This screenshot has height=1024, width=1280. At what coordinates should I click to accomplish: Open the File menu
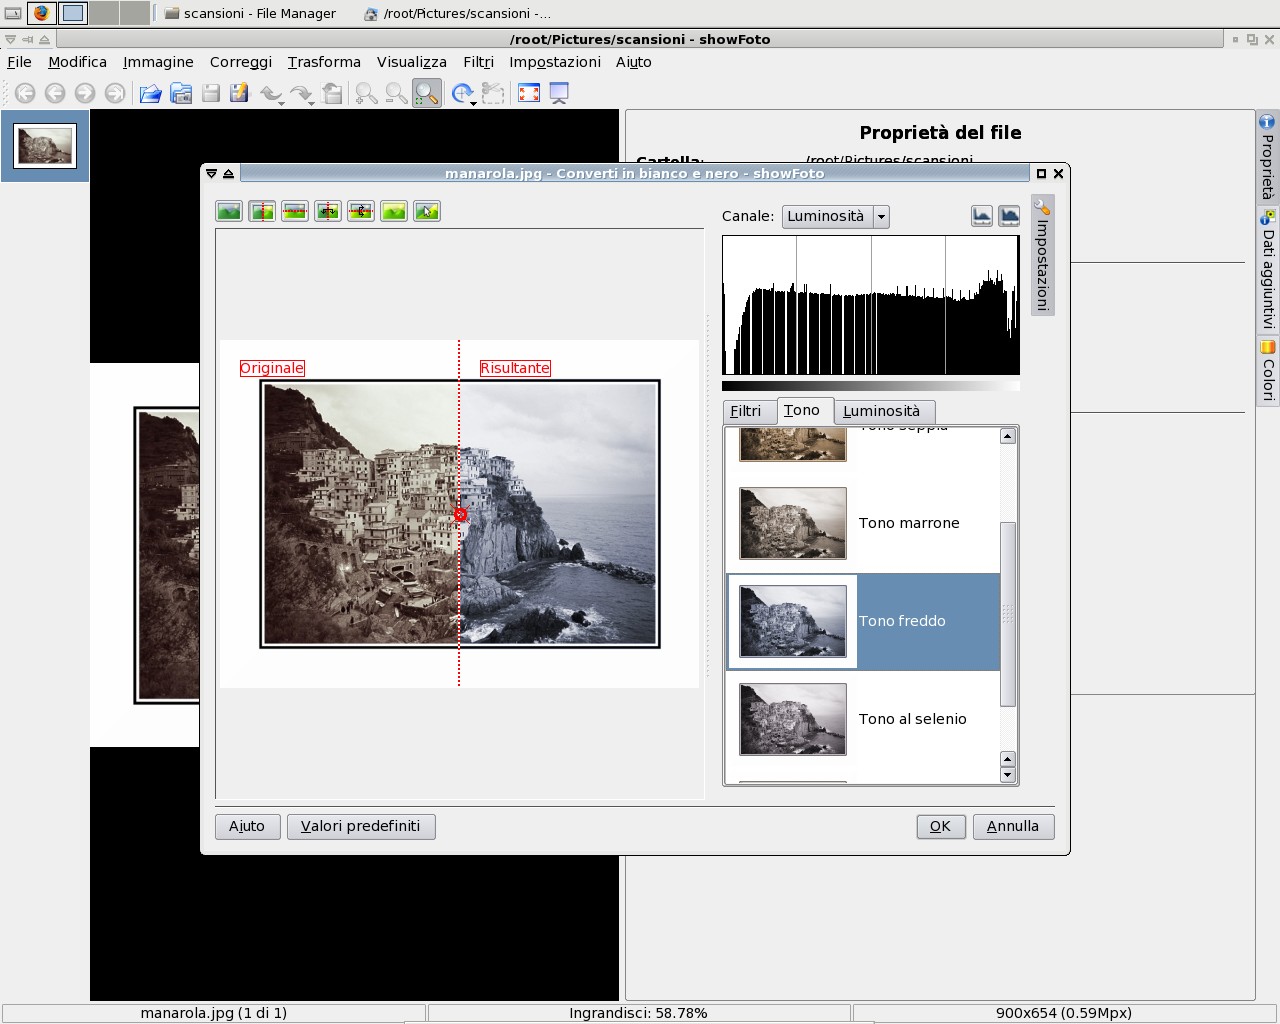19,62
